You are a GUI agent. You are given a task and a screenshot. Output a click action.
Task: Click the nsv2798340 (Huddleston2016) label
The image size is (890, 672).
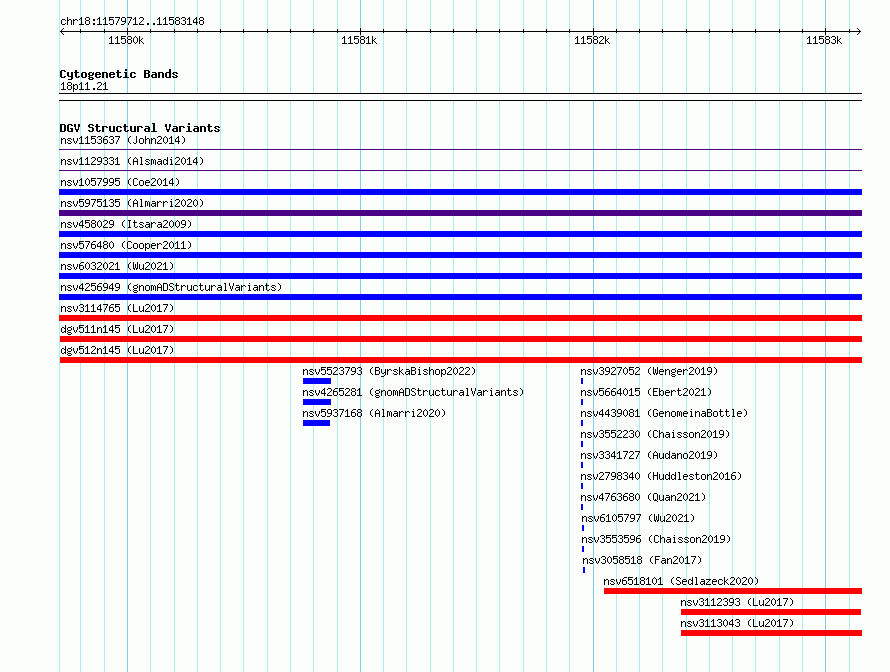(x=661, y=476)
